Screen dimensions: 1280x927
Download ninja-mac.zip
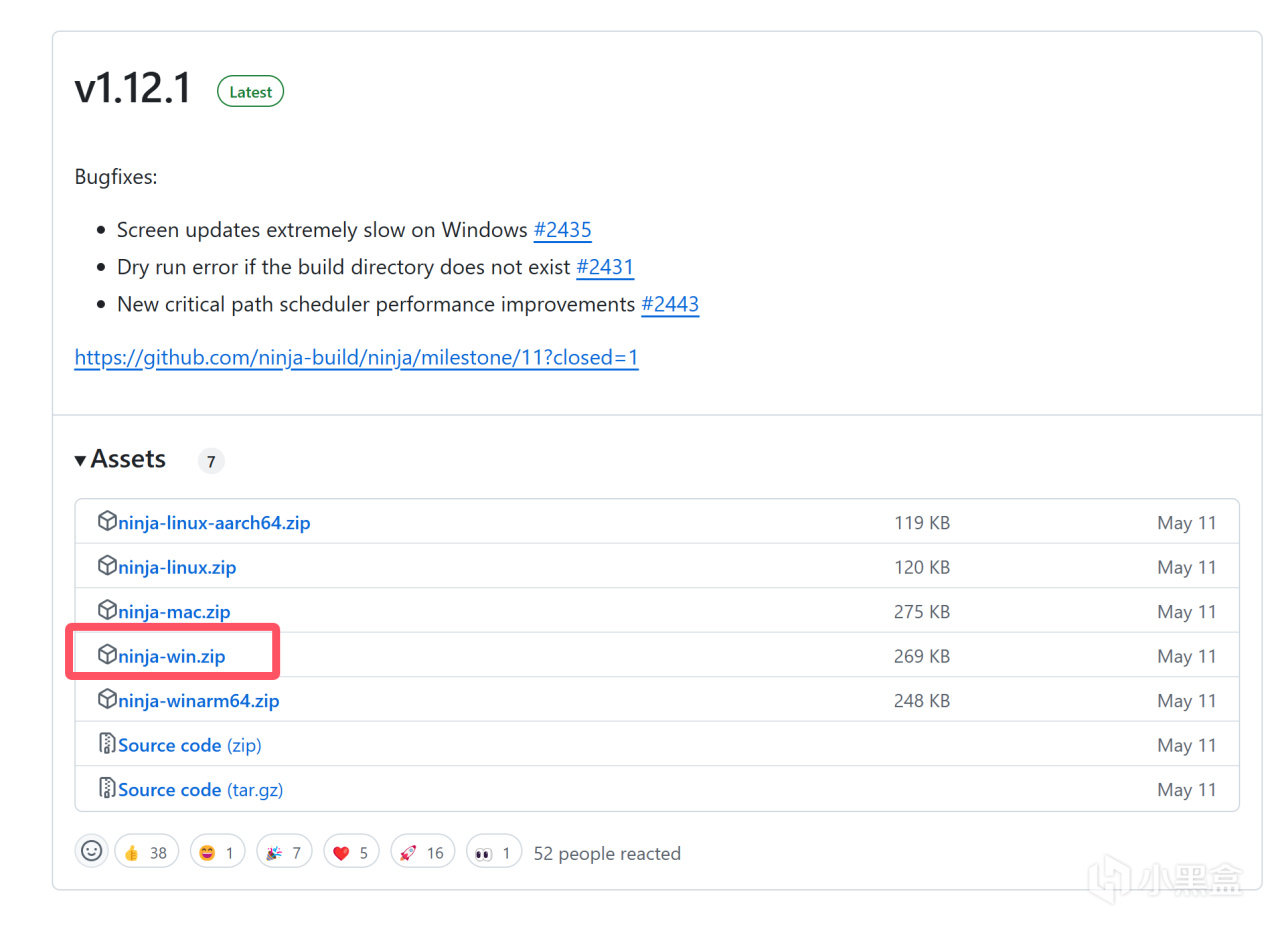pyautogui.click(x=174, y=612)
